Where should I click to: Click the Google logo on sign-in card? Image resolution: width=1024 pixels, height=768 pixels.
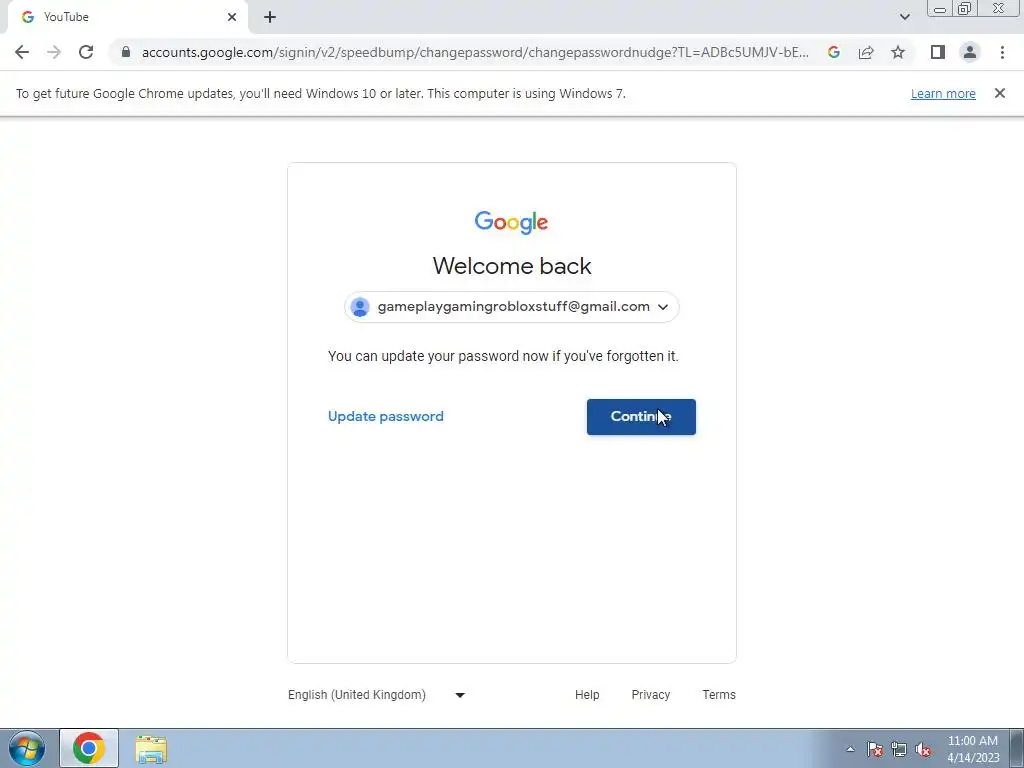tap(511, 222)
